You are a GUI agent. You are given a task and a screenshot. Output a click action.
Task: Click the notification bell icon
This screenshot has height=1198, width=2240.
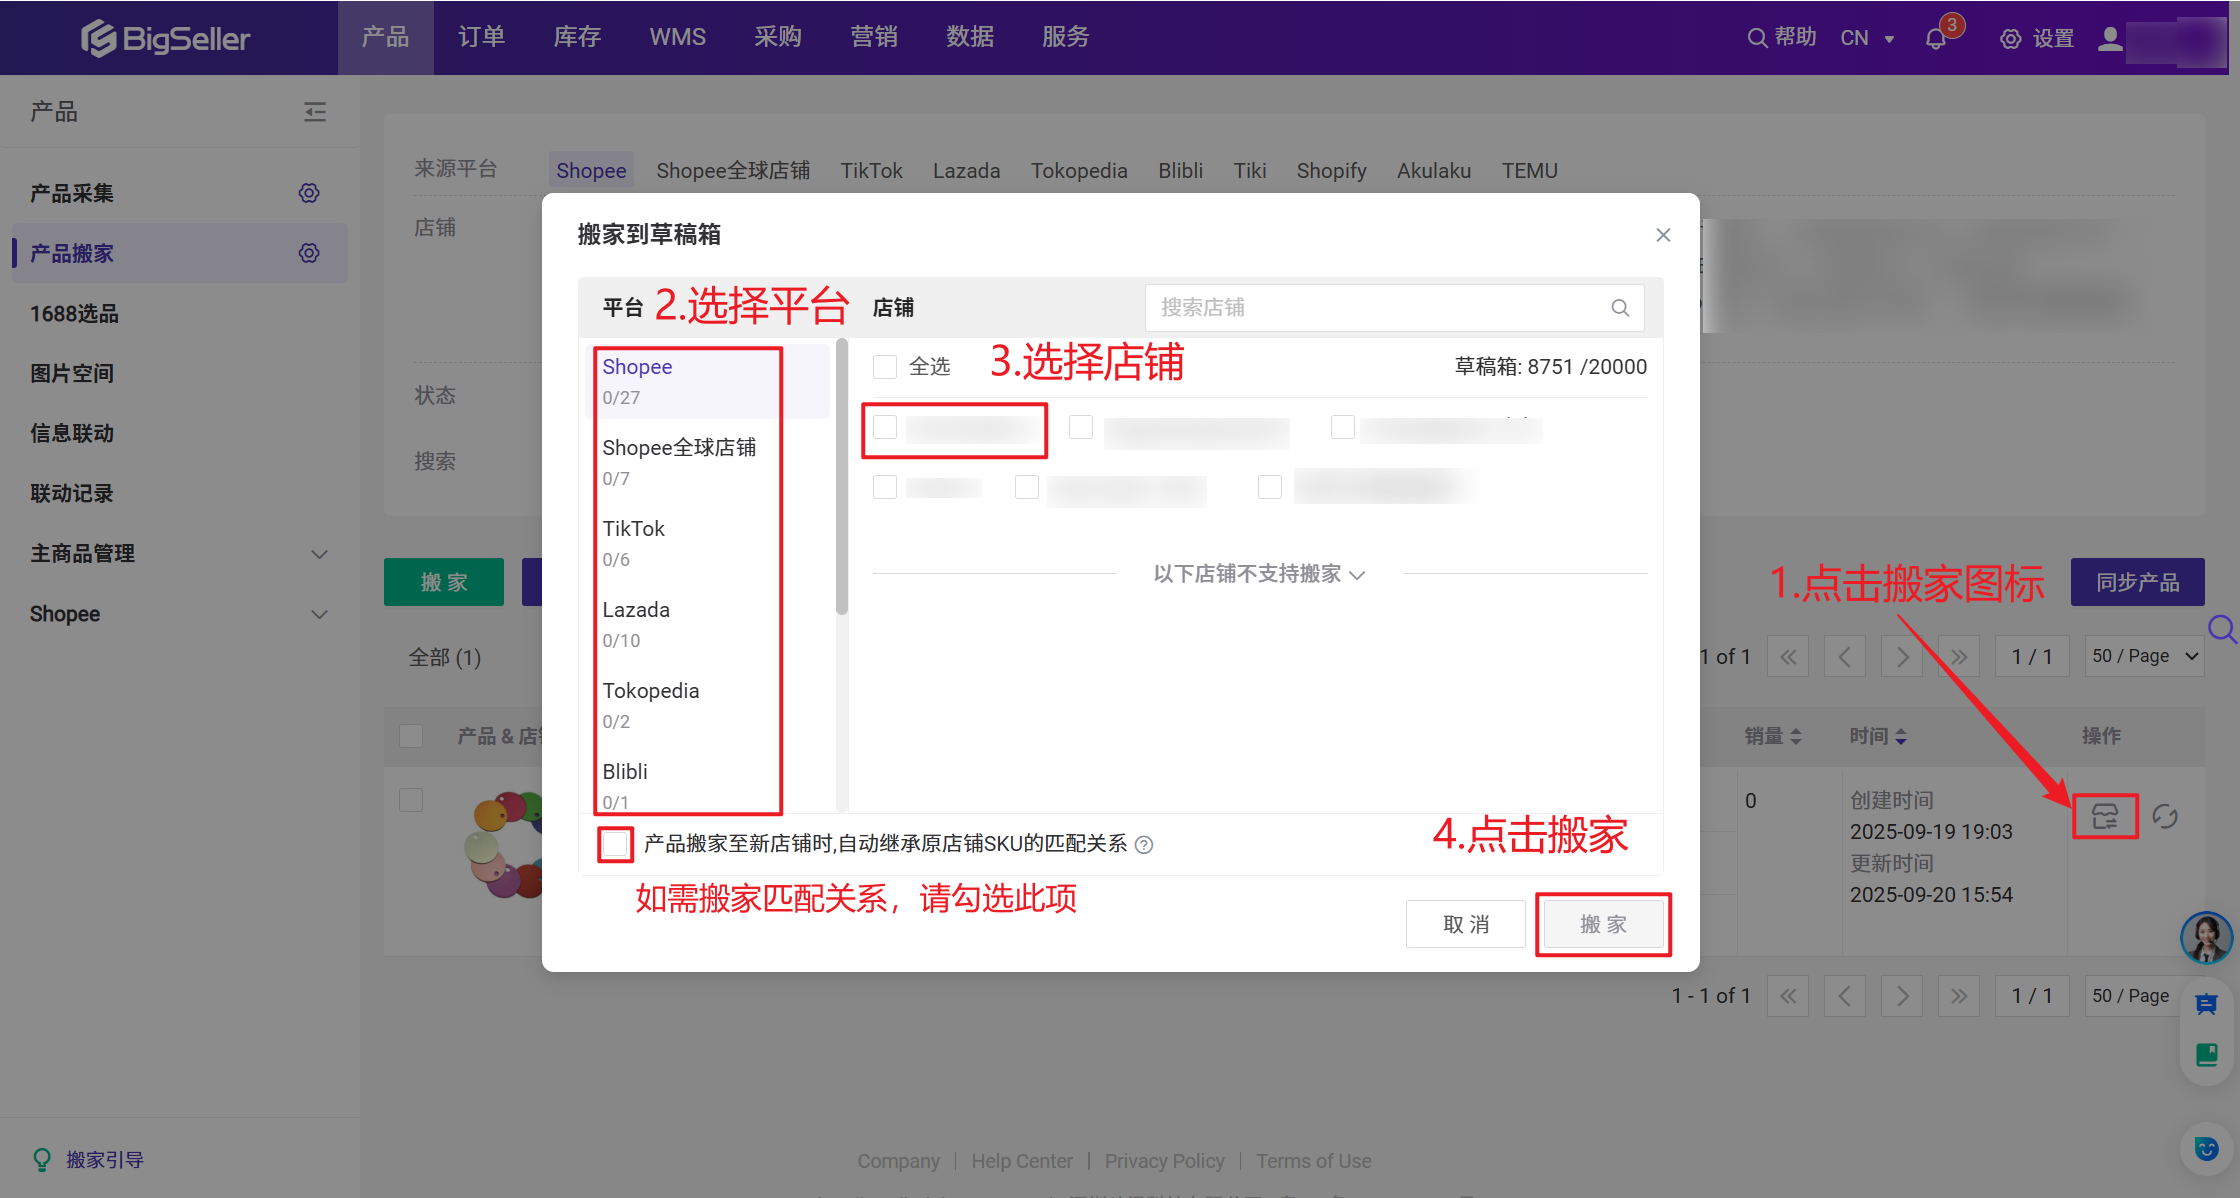tap(1936, 39)
